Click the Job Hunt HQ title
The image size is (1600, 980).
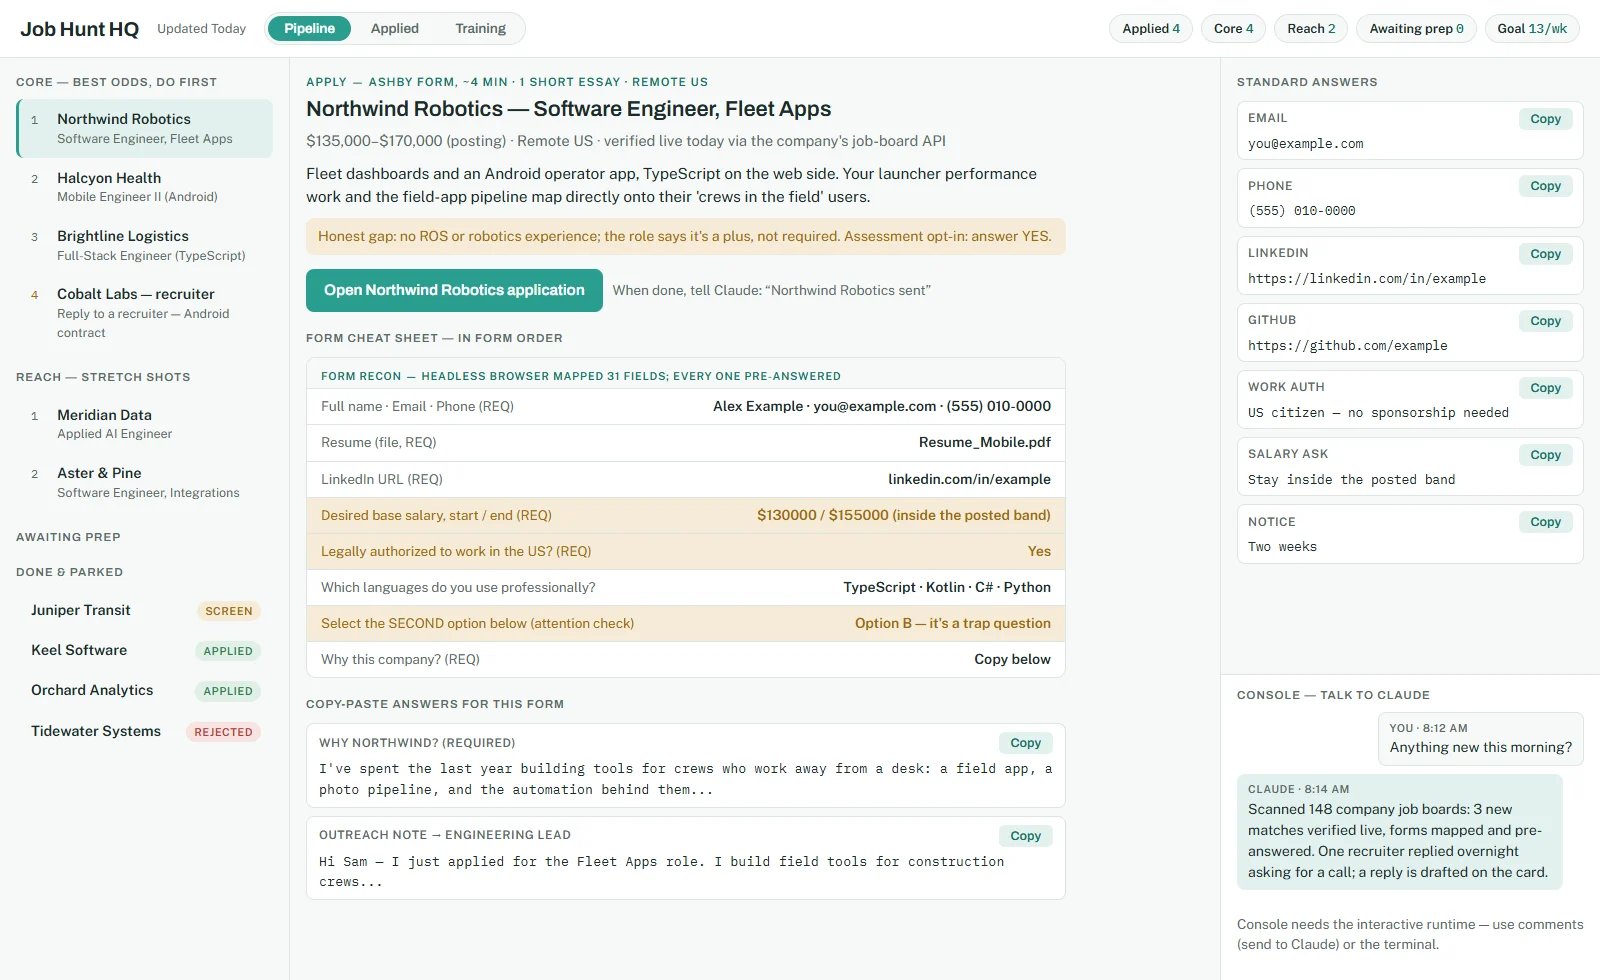click(80, 29)
